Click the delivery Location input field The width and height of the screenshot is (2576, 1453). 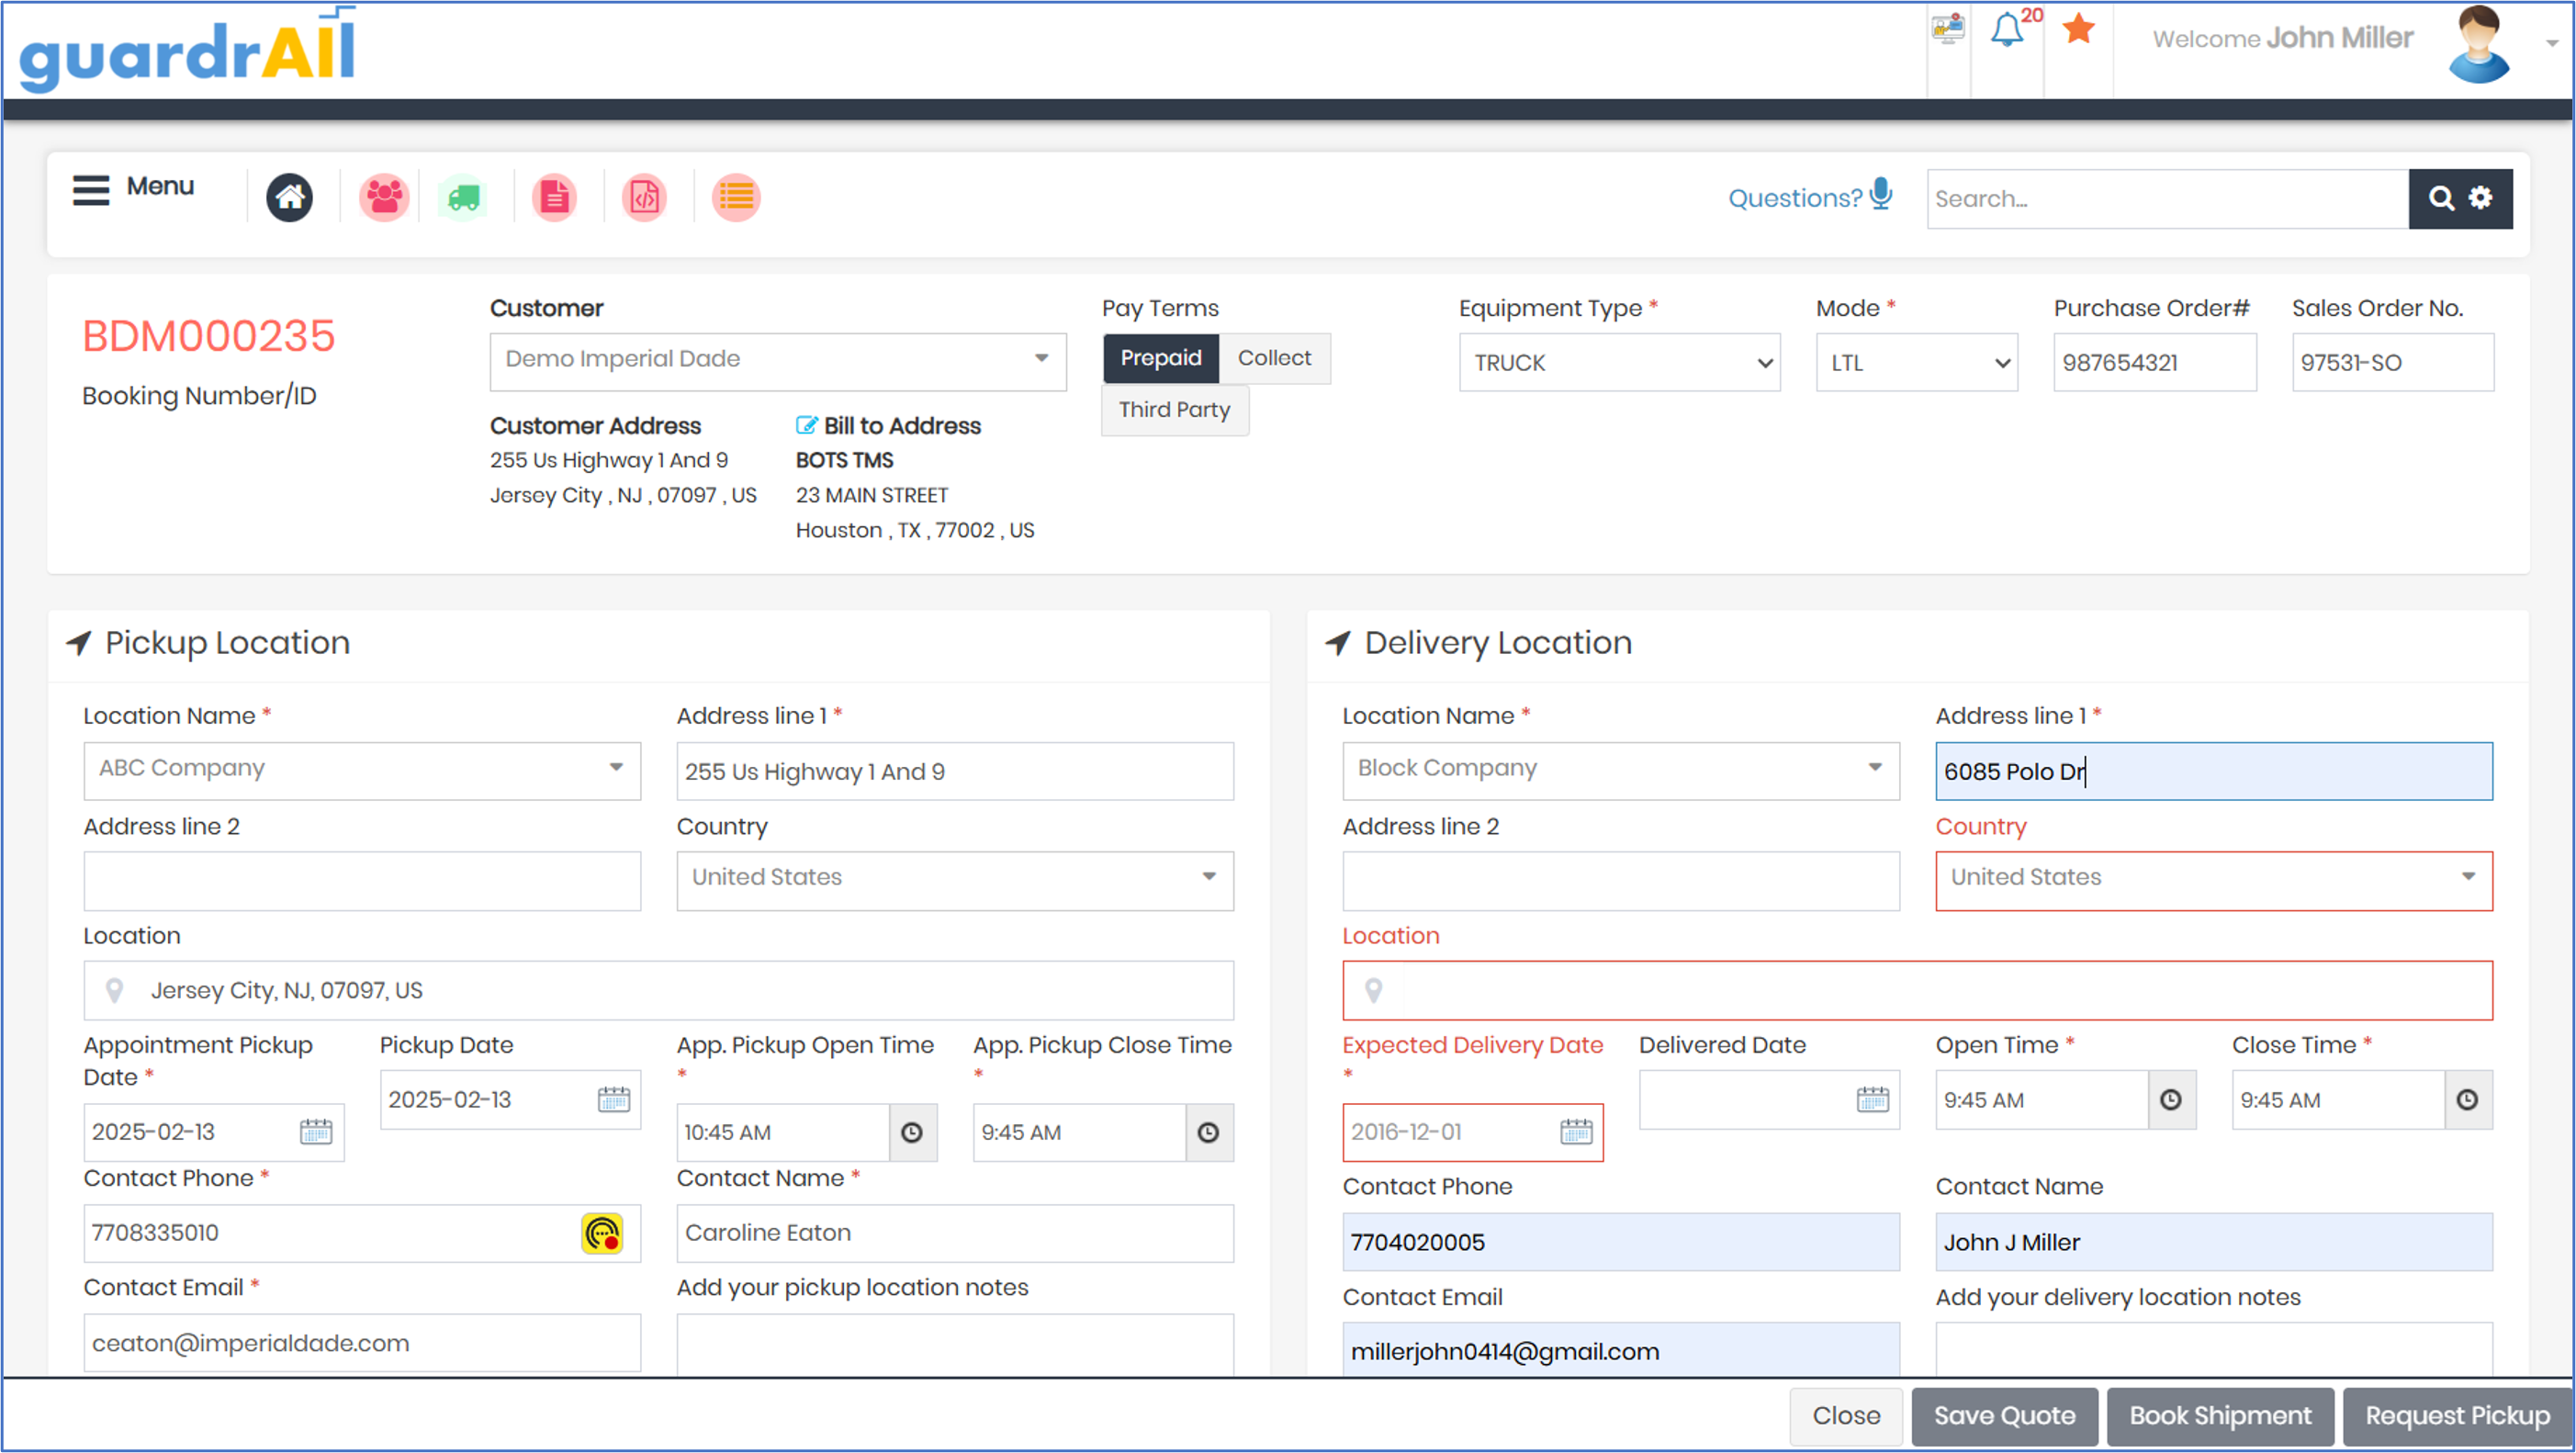click(1917, 991)
